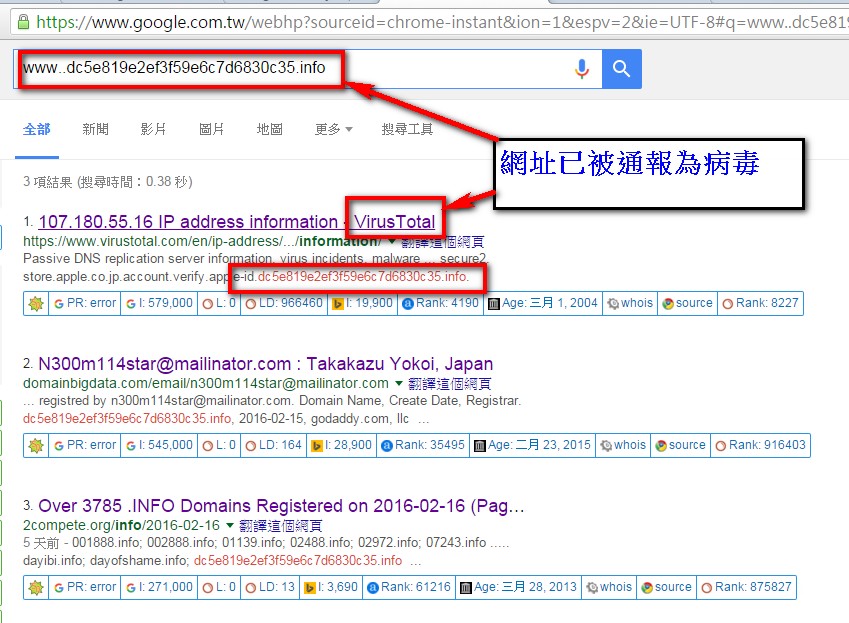This screenshot has height=623, width=849.
Task: View source in the VirusTotal result bar
Action: pos(688,303)
